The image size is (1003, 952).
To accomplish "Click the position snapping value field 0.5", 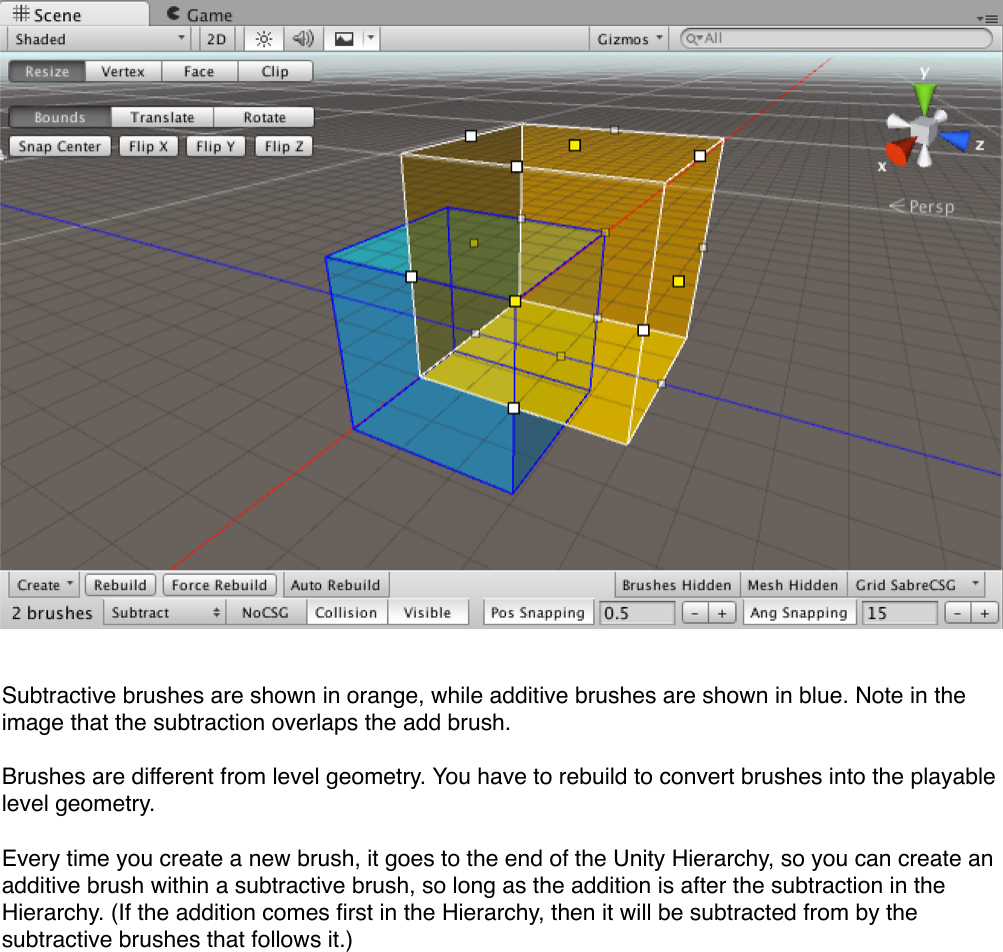I will click(x=637, y=613).
